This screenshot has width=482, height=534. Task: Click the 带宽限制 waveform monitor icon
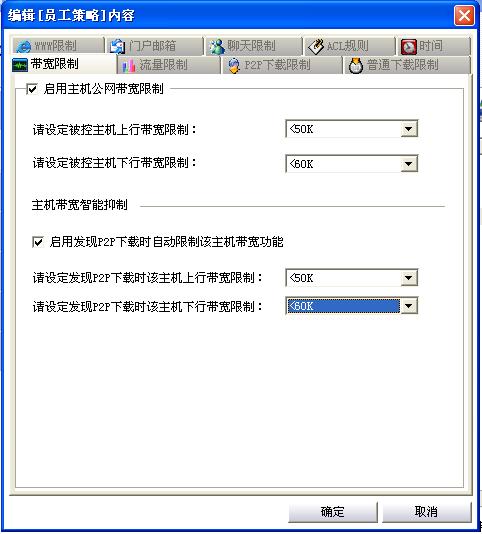20,65
